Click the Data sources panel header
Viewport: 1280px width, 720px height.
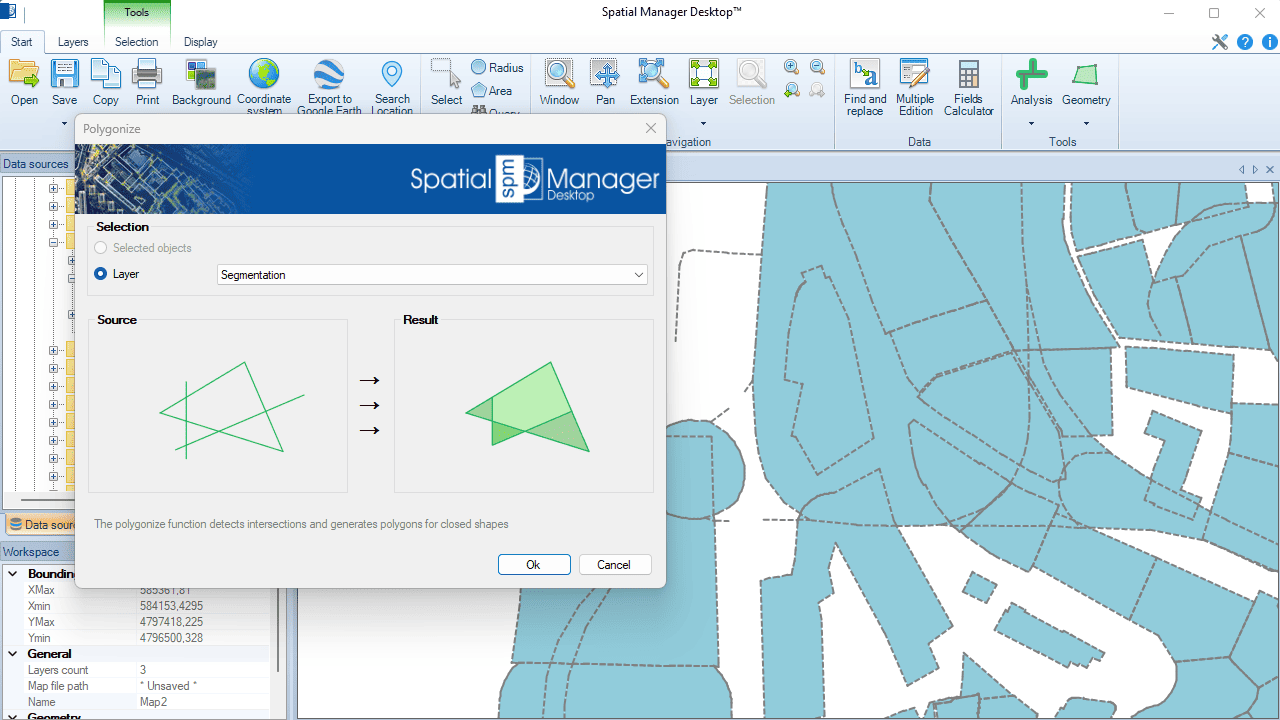[38, 164]
